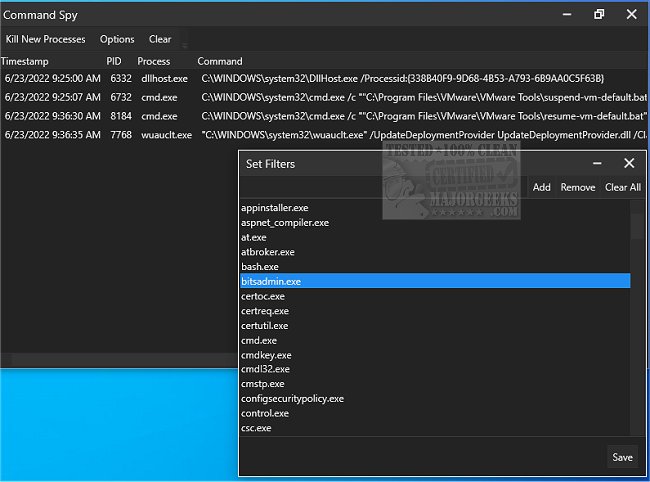Save the filter list
This screenshot has height=482, width=650.
click(x=622, y=457)
